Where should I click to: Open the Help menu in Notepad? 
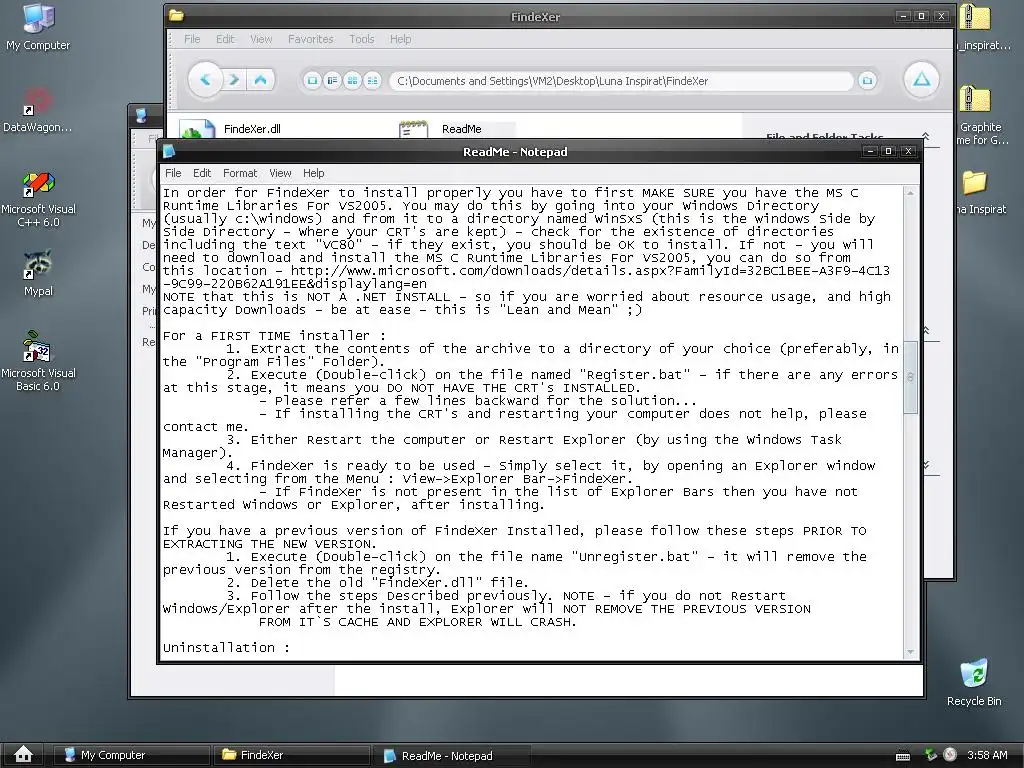click(x=313, y=173)
